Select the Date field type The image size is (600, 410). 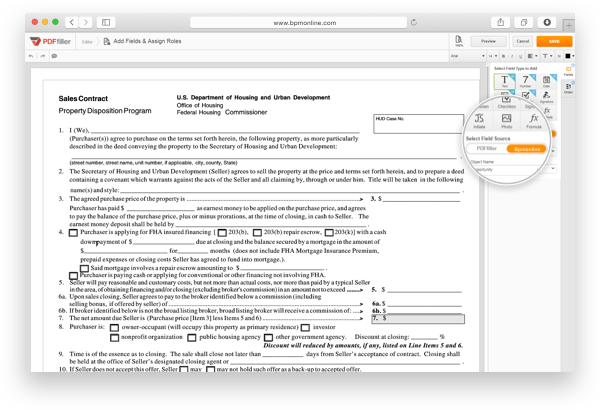(546, 81)
